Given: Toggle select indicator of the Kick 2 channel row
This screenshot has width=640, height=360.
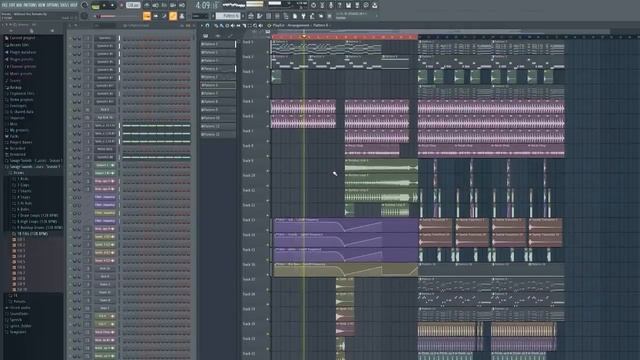Looking at the screenshot, I should (x=120, y=110).
